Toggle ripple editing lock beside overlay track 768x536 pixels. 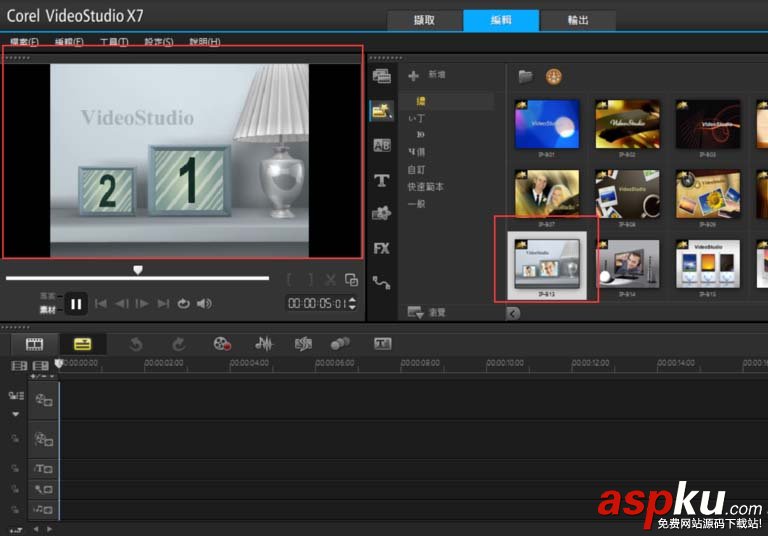(x=15, y=439)
